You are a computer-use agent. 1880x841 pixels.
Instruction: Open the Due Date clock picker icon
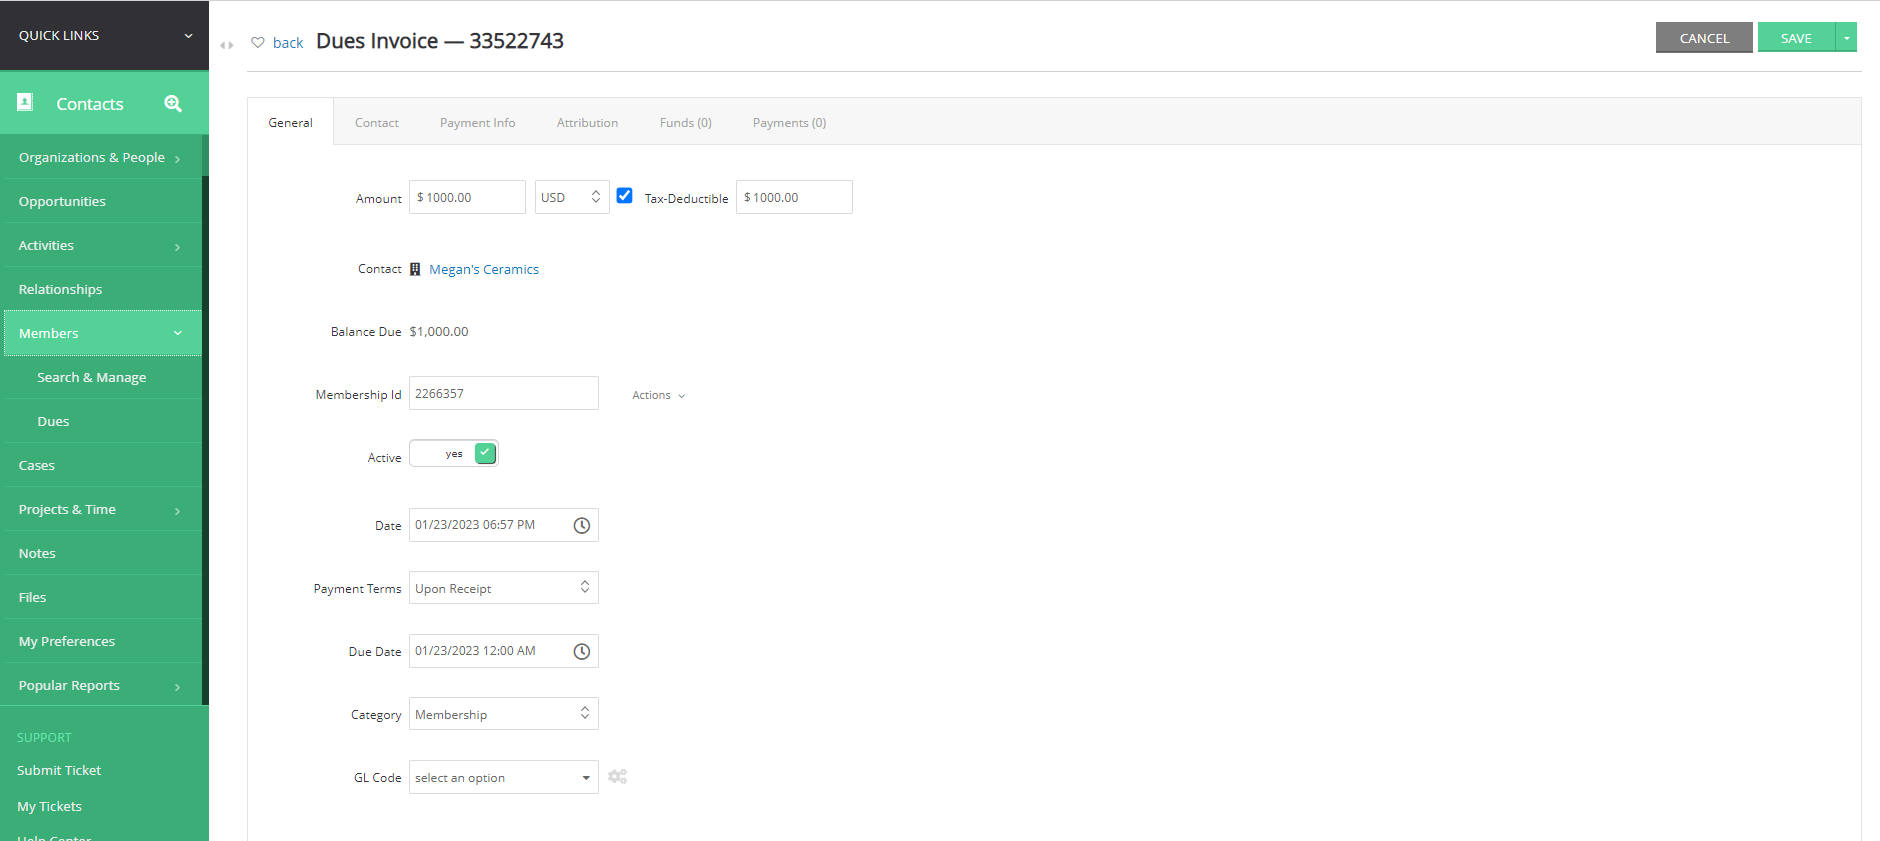click(582, 651)
